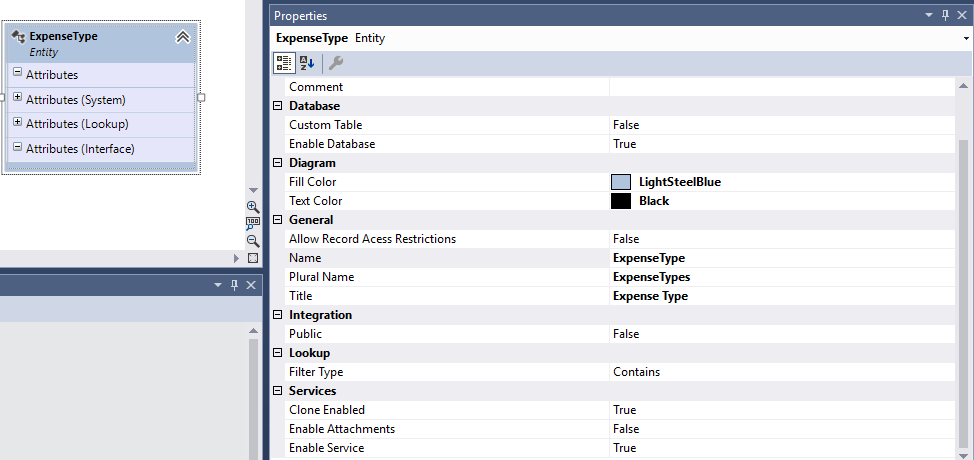Click the Black color name value
Image resolution: width=974 pixels, height=460 pixels.
(654, 201)
